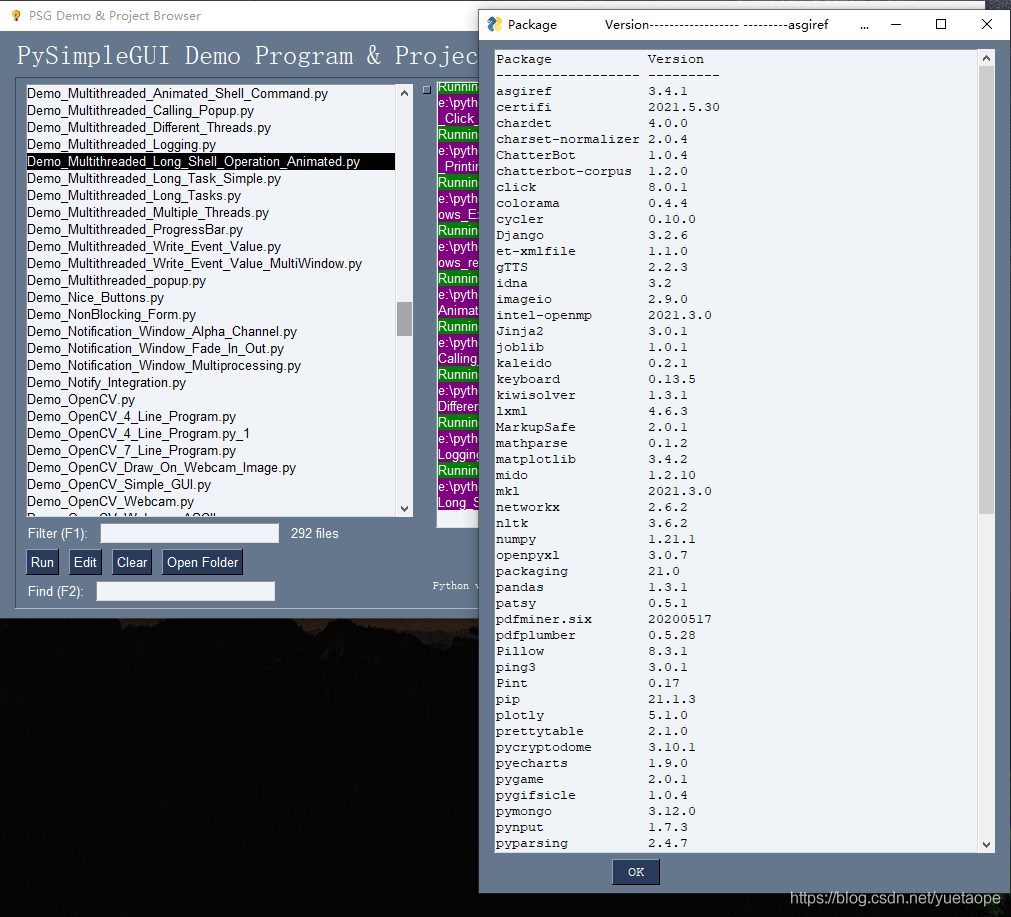Click the Pillow package row

[x=591, y=651]
